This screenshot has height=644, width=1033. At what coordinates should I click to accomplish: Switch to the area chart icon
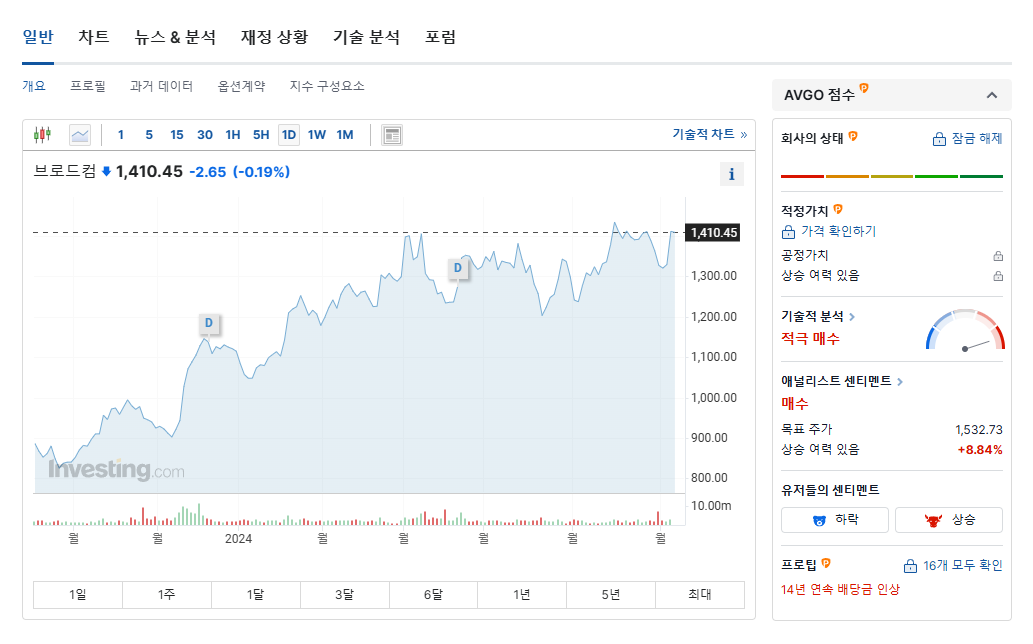(x=79, y=134)
